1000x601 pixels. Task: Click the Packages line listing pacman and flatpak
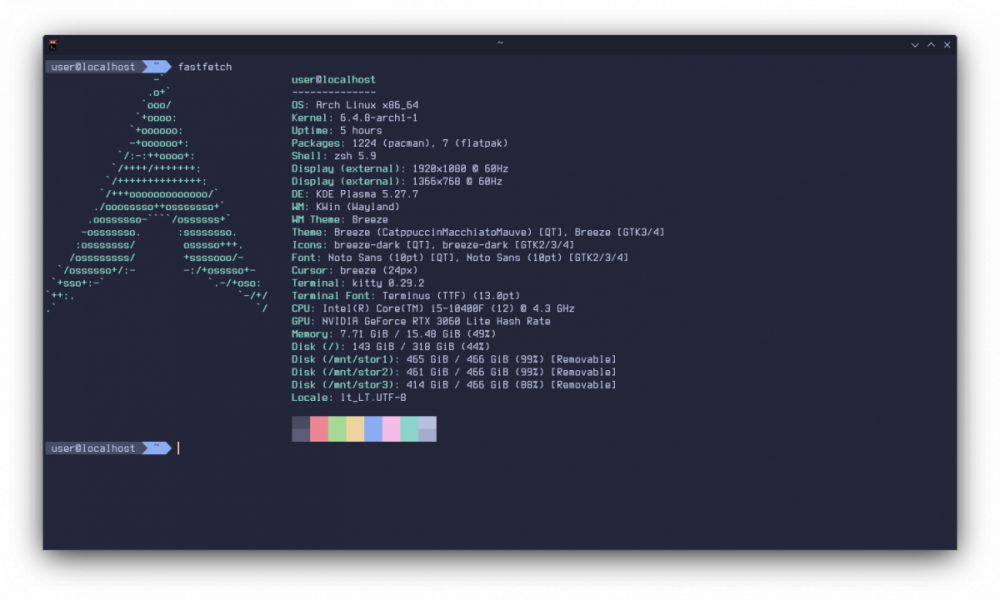coord(400,143)
